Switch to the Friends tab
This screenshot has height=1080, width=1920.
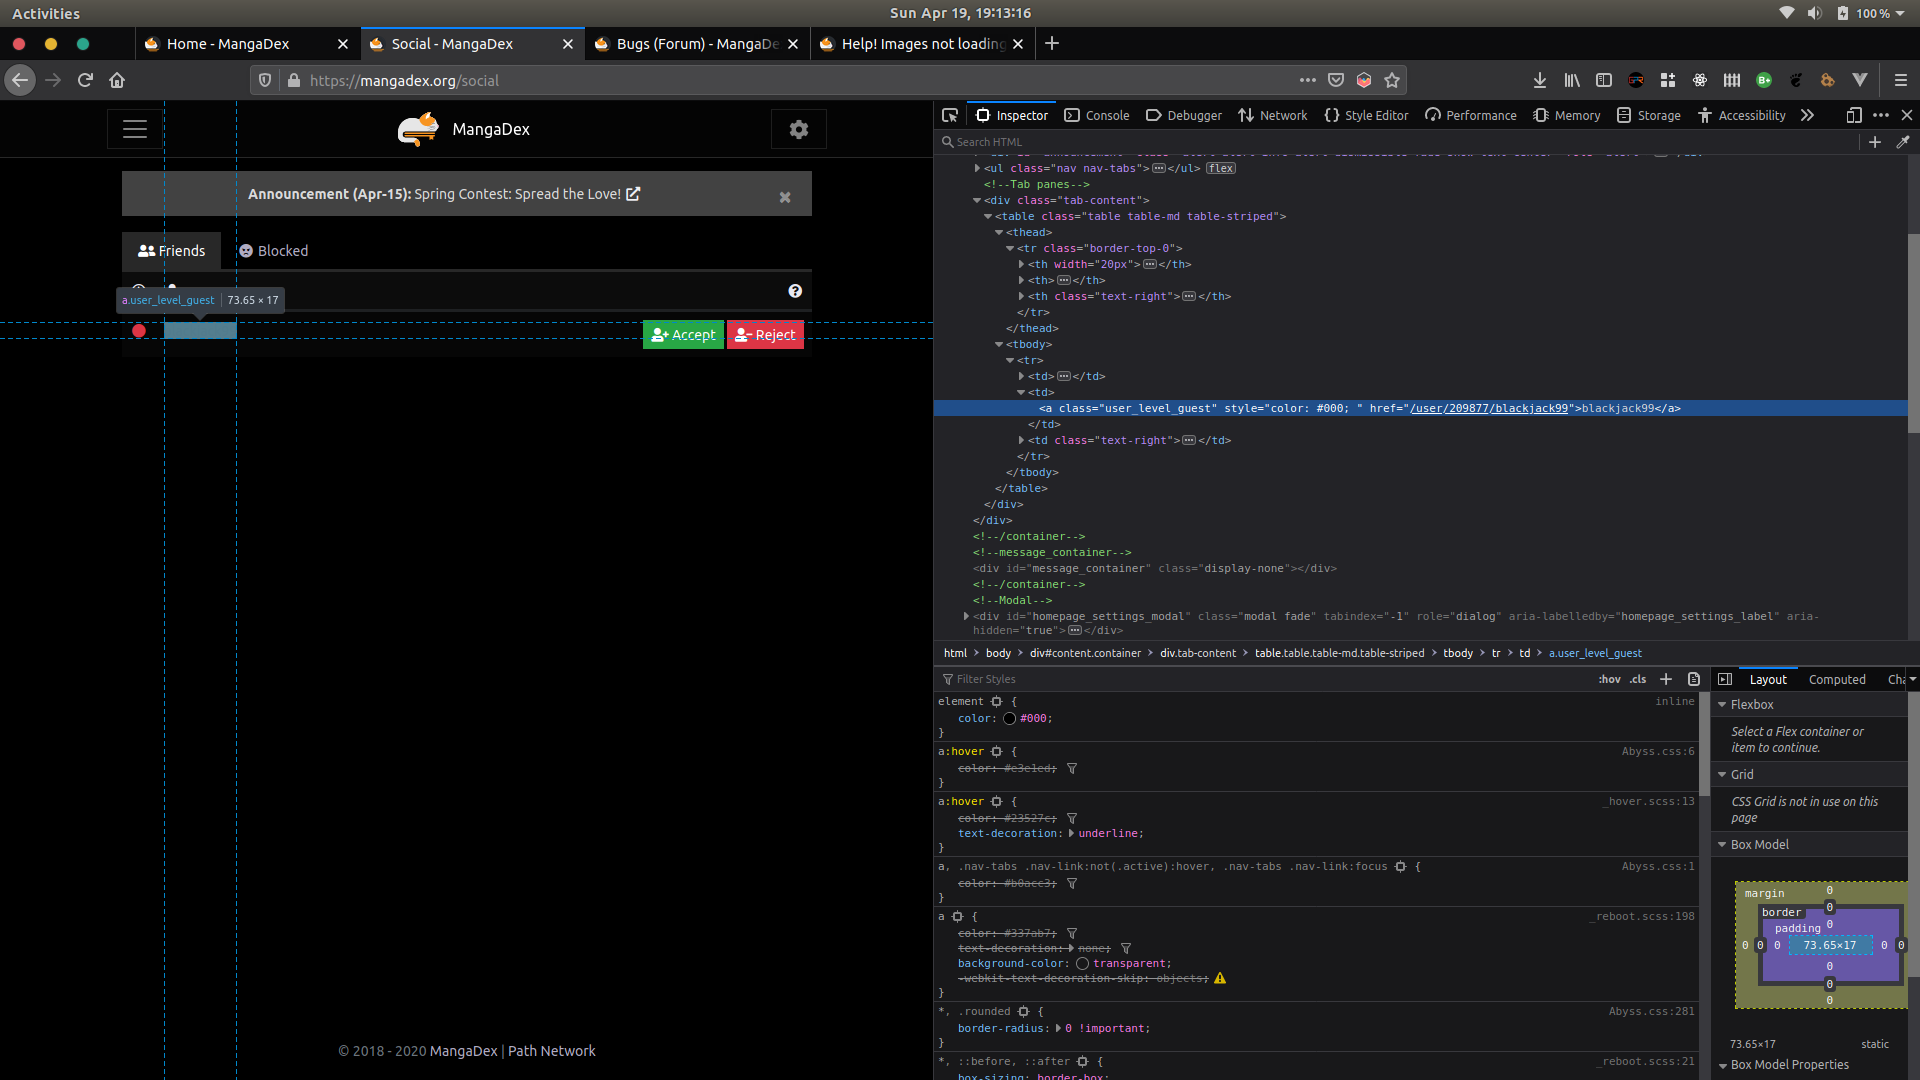172,251
